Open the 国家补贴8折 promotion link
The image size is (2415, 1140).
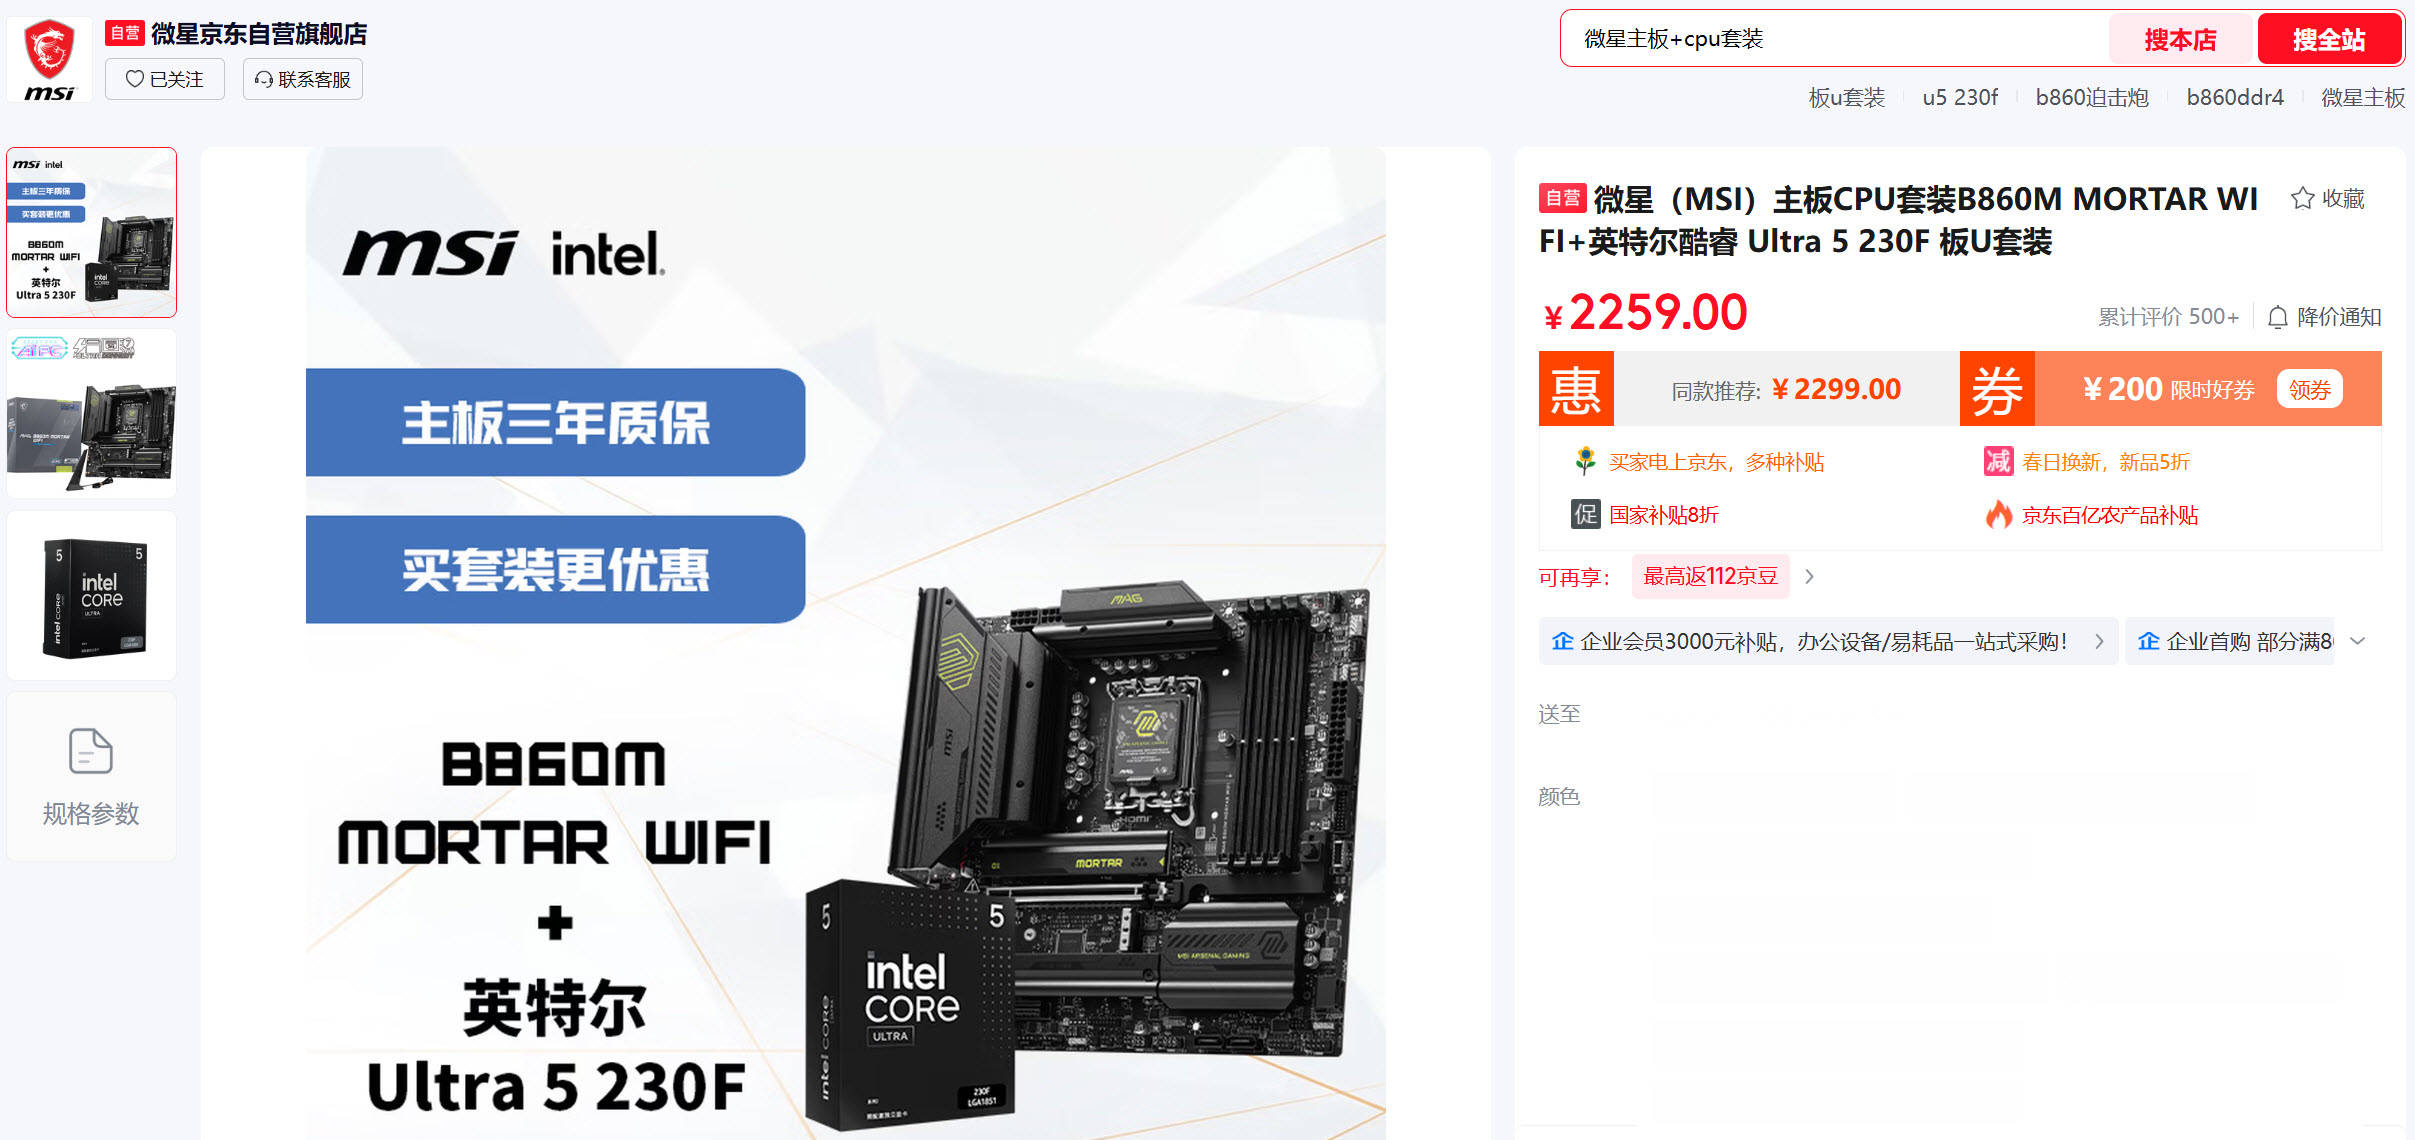[1663, 515]
